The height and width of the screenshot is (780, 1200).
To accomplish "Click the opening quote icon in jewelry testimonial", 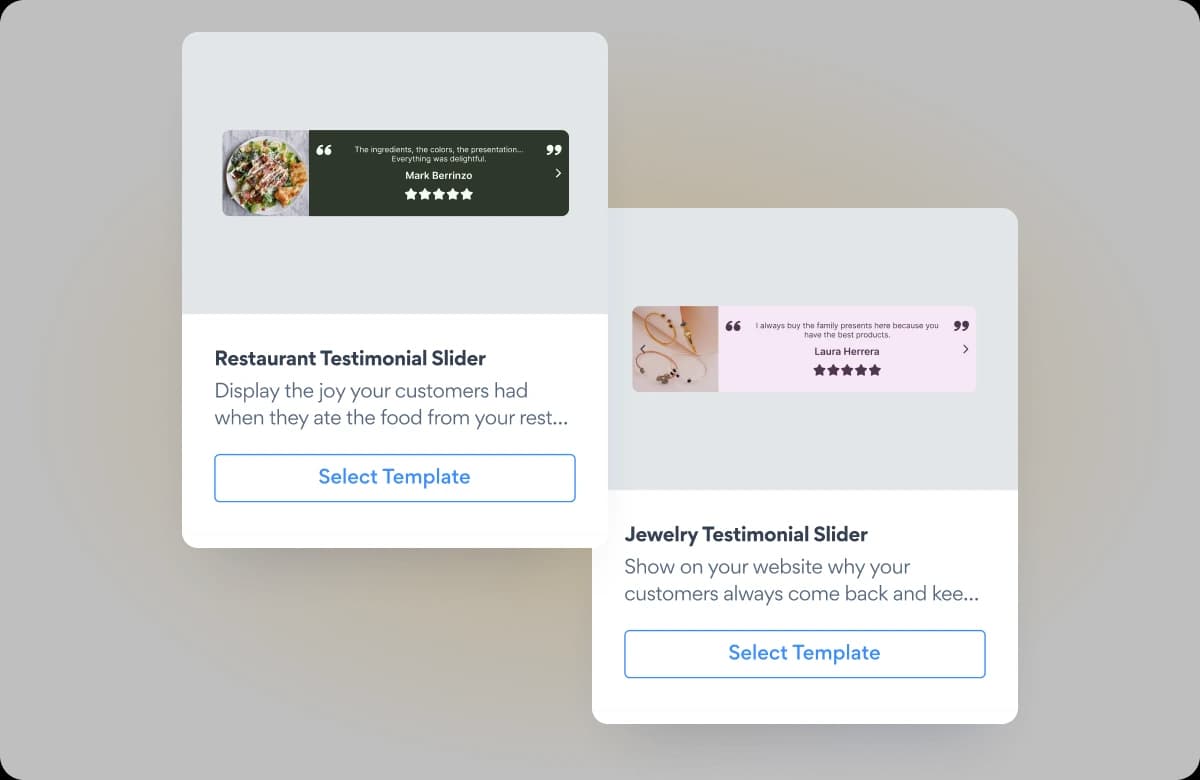I will [734, 326].
